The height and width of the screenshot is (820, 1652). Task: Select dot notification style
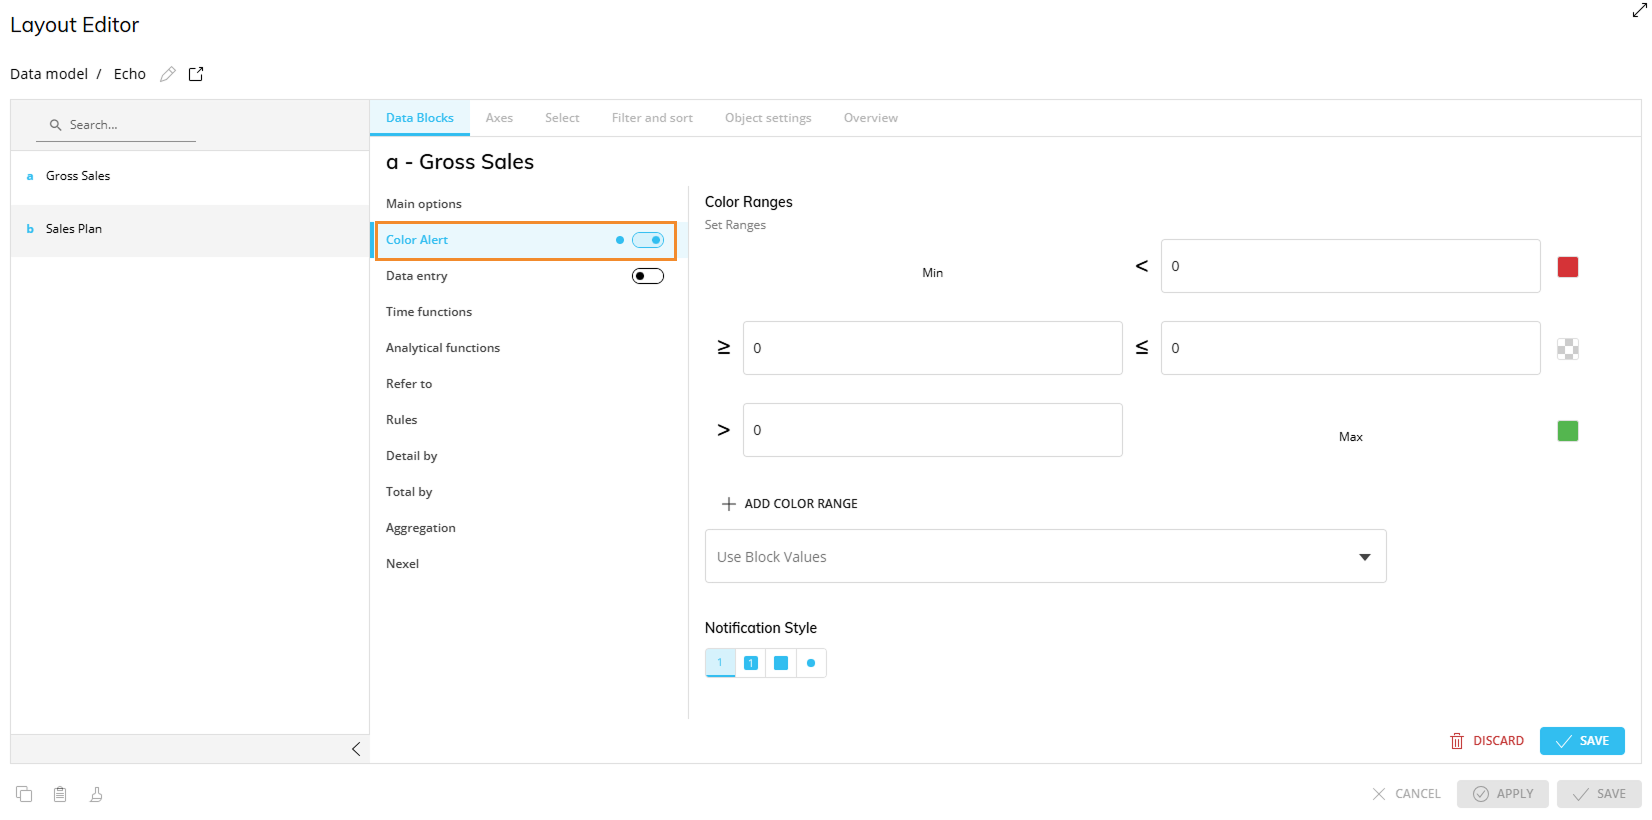(811, 663)
